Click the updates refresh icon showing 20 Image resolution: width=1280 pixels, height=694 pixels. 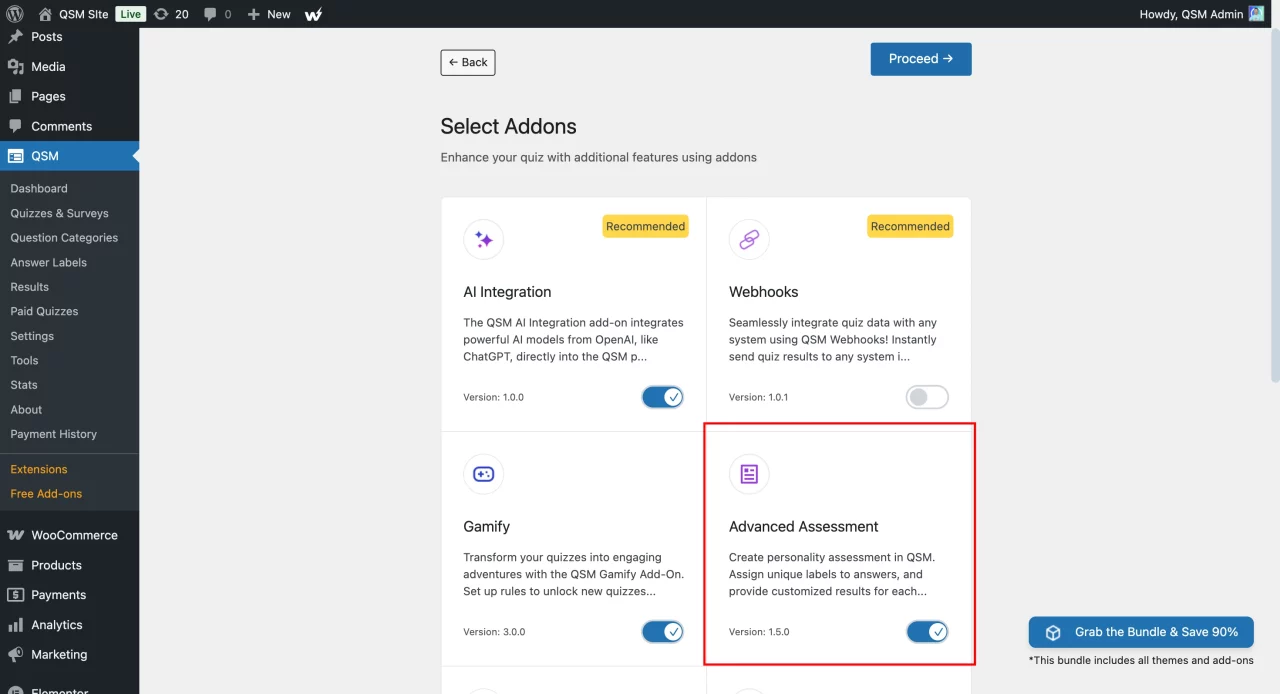165,14
